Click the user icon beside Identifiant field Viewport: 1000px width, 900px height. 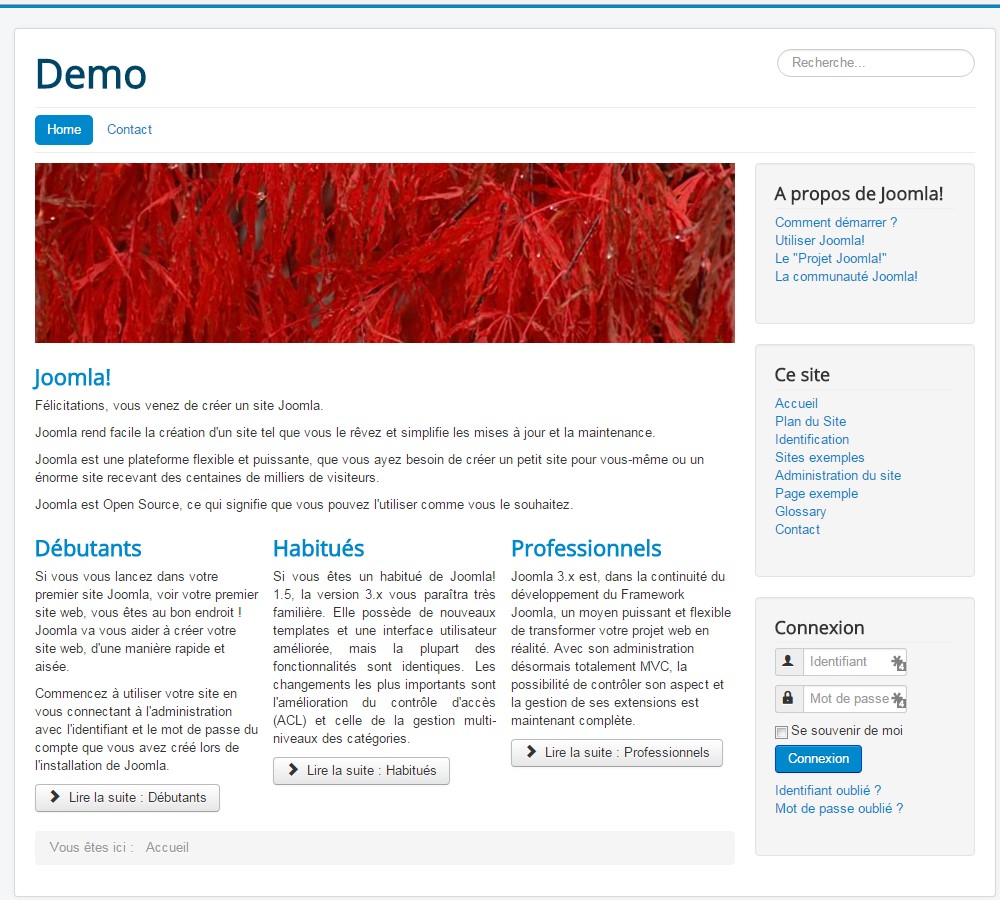pyautogui.click(x=788, y=661)
